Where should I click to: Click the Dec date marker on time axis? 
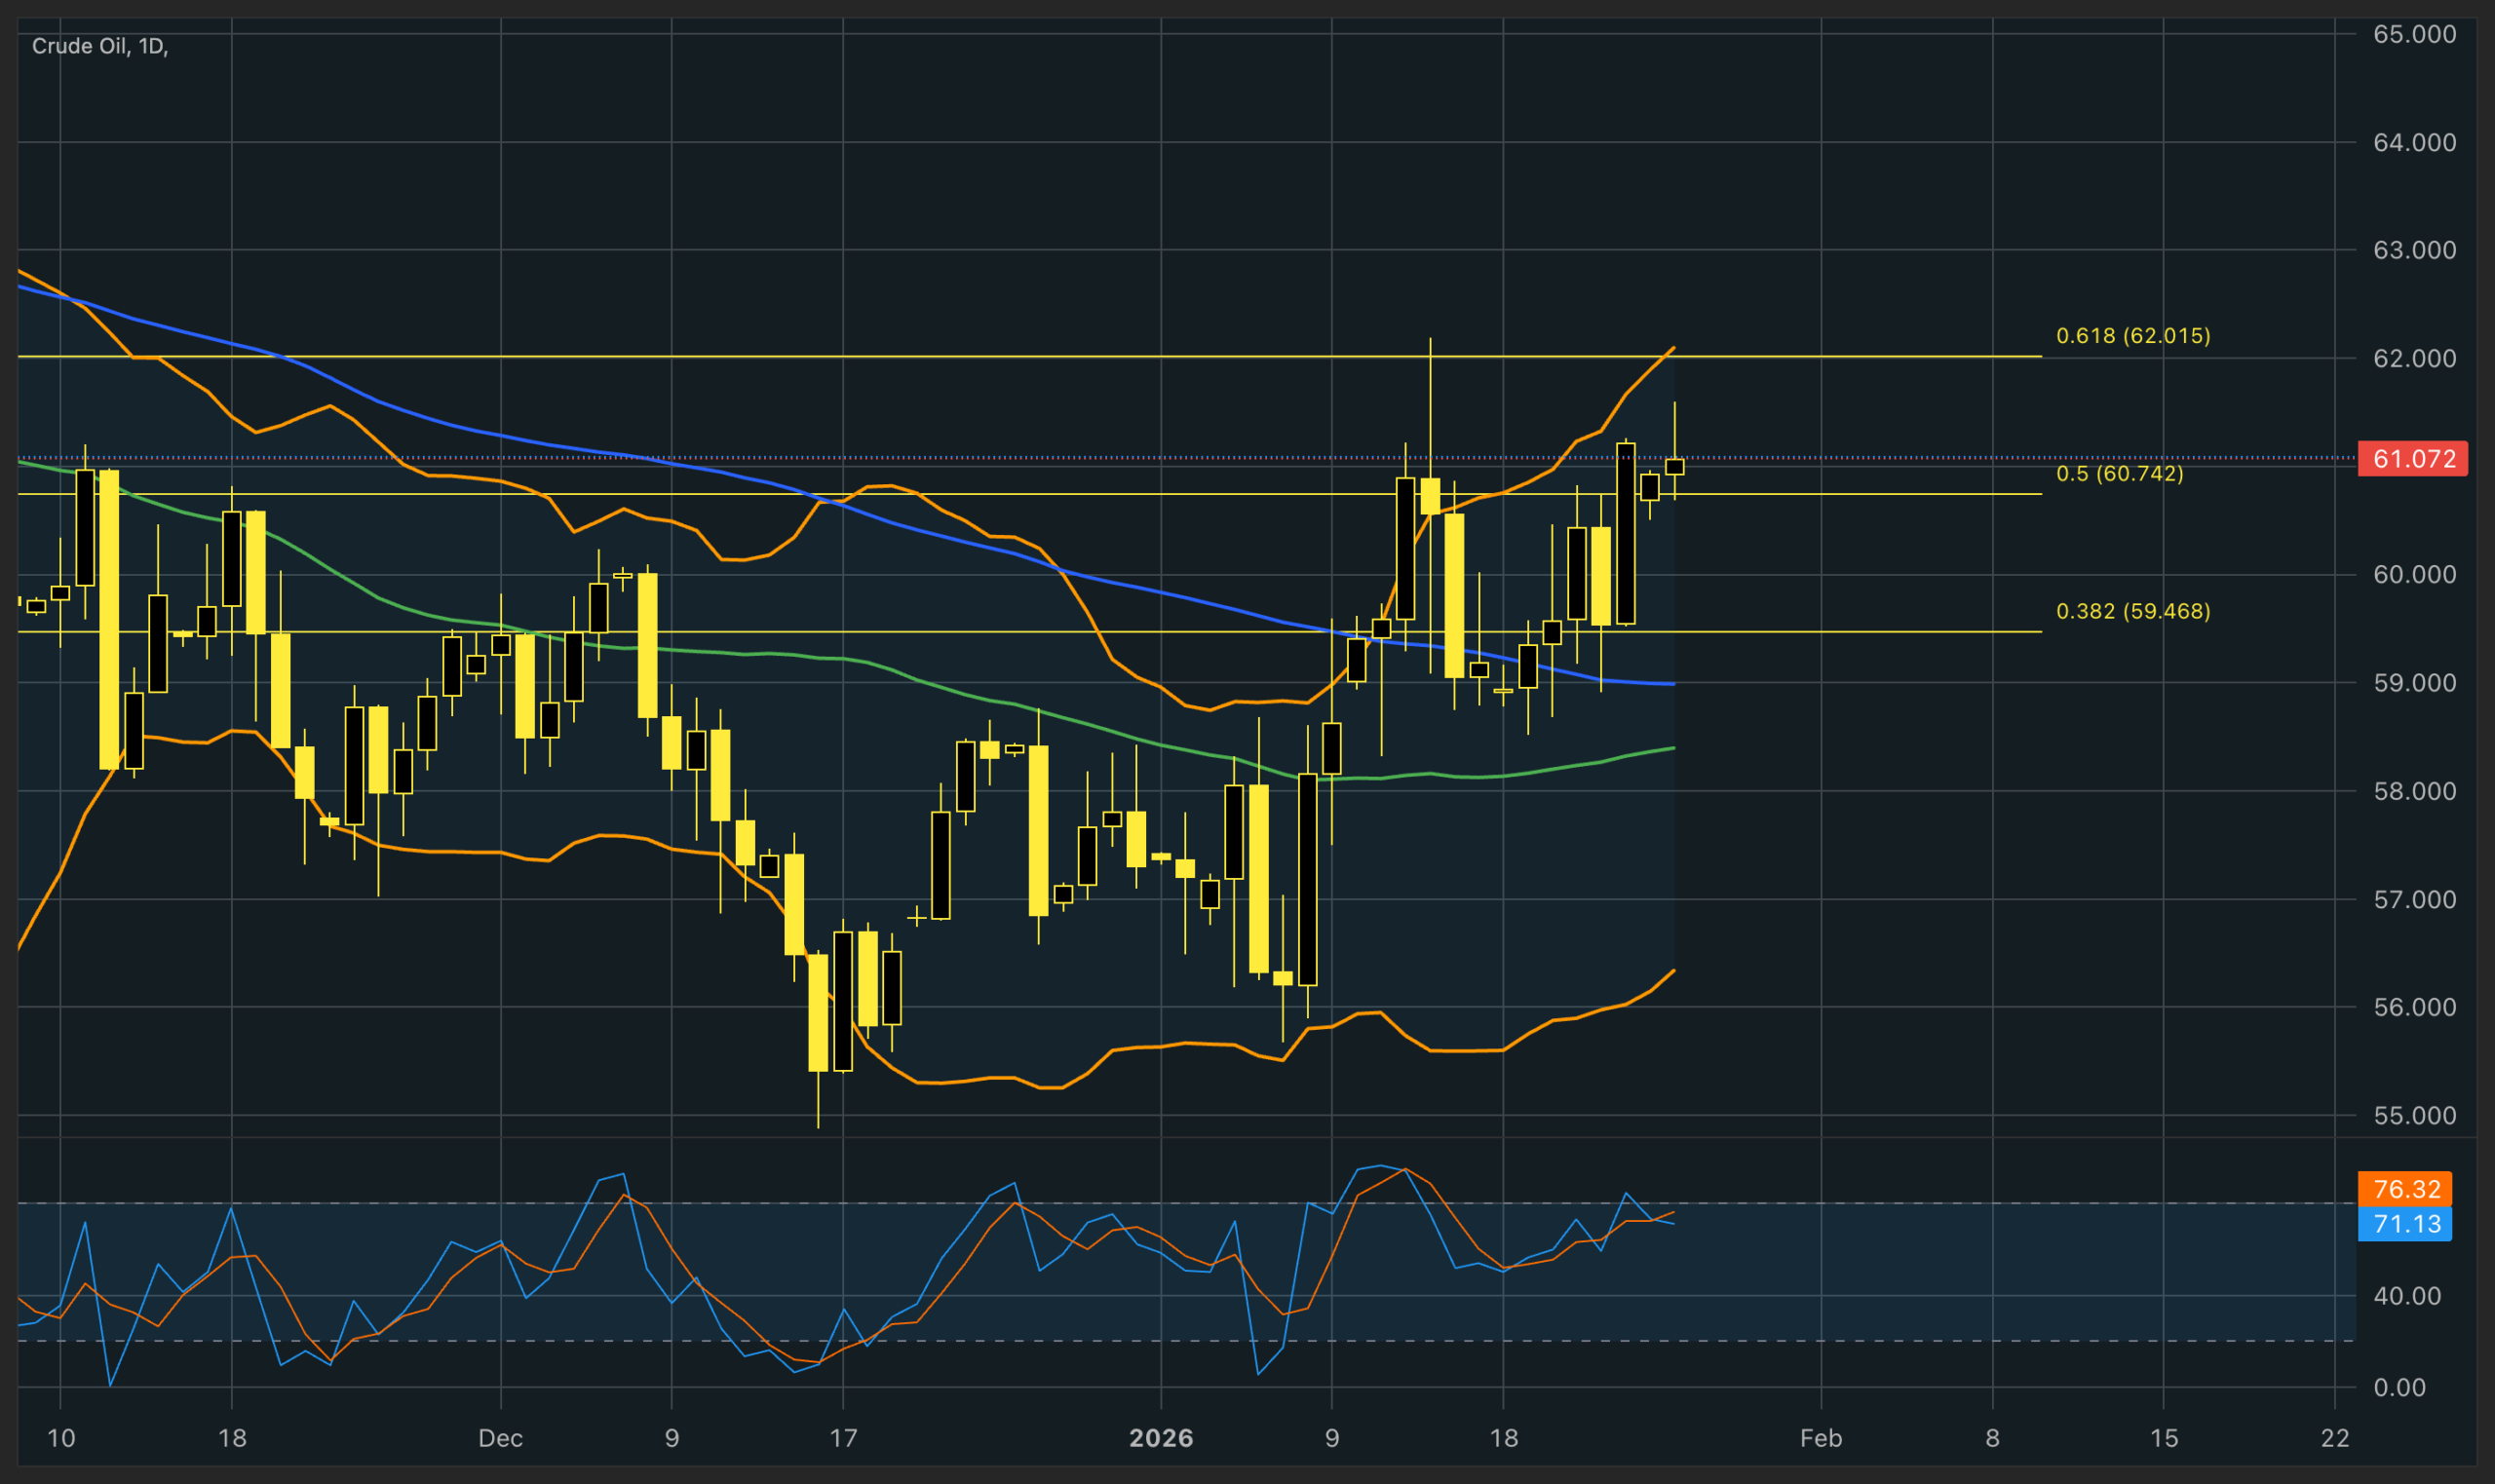coord(500,1438)
